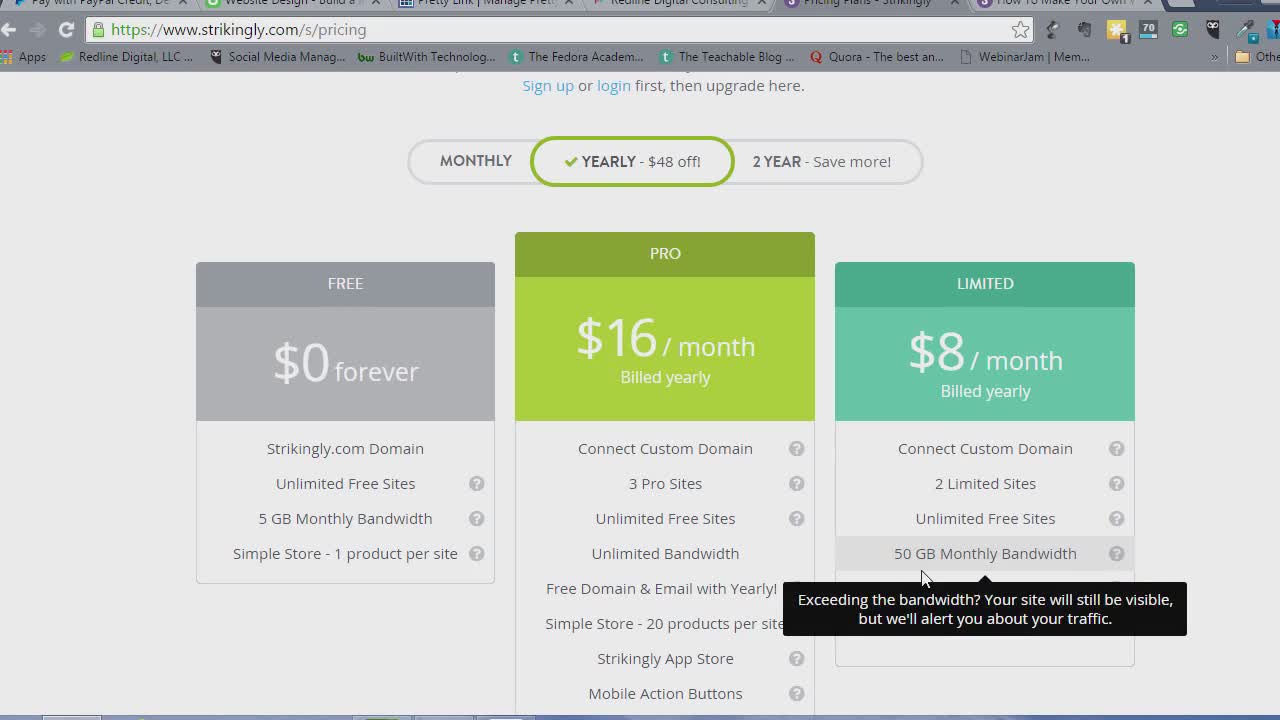Image resolution: width=1280 pixels, height=720 pixels.
Task: Open the Other bookmarks folder
Action: pyautogui.click(x=1257, y=57)
